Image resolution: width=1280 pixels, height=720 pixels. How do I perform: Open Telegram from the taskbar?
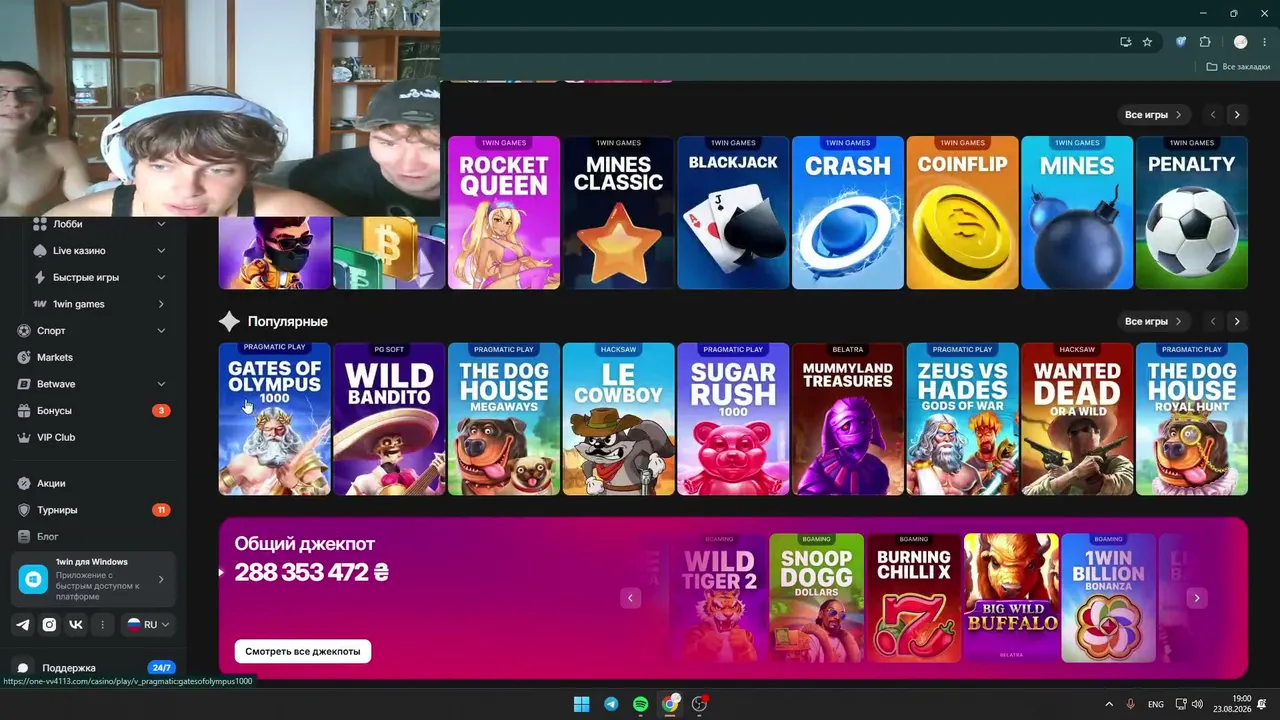611,704
